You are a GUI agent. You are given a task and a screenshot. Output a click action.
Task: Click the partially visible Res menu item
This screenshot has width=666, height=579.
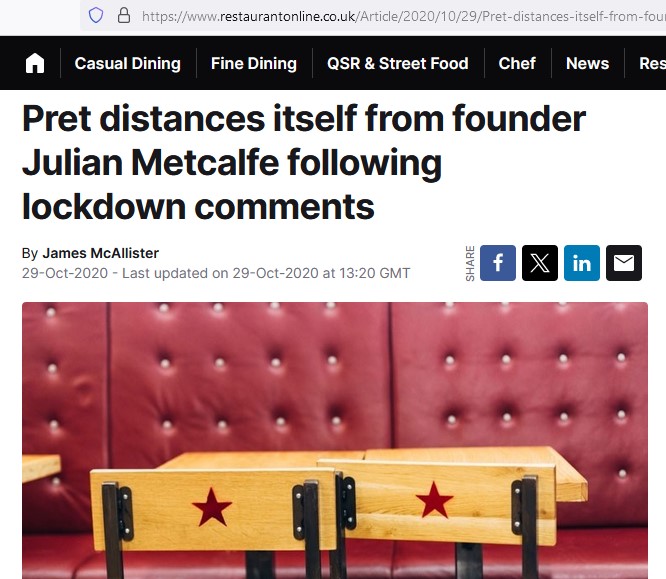[x=652, y=63]
